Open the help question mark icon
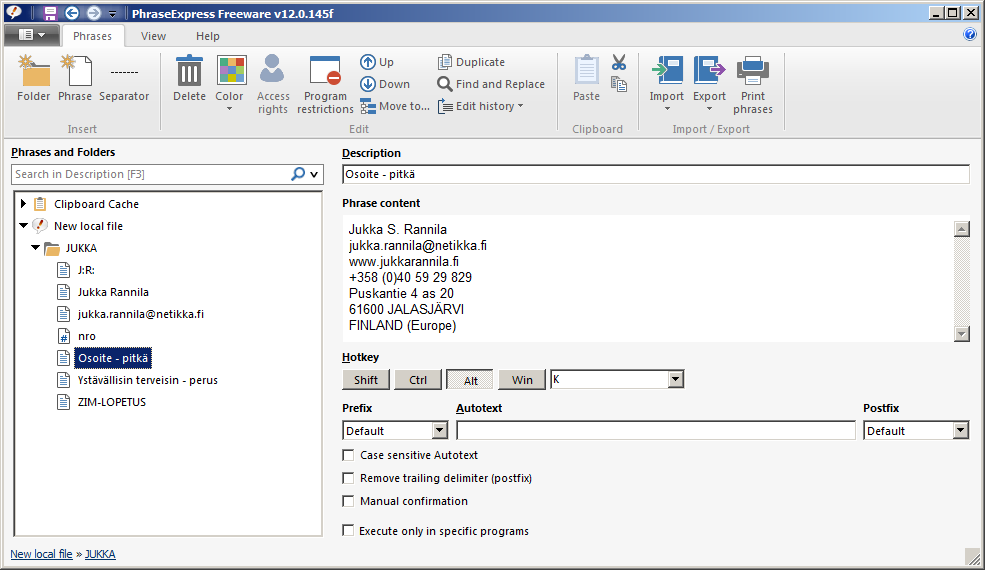 tap(969, 35)
